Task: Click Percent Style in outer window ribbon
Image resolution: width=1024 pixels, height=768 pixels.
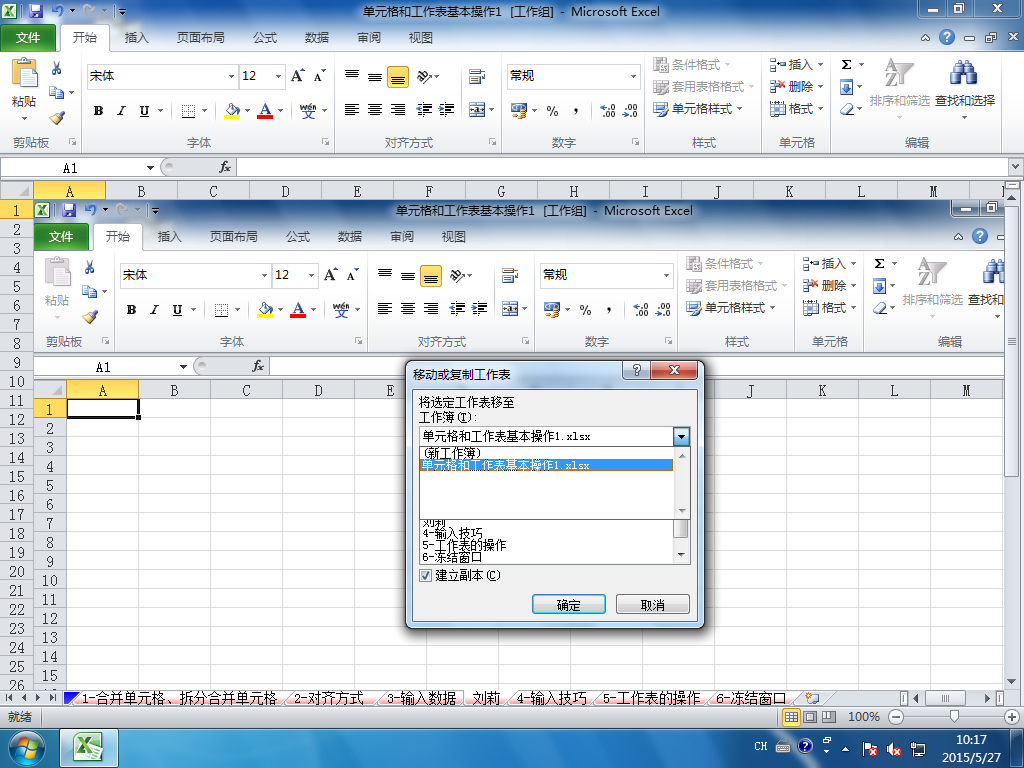Action: coord(552,110)
